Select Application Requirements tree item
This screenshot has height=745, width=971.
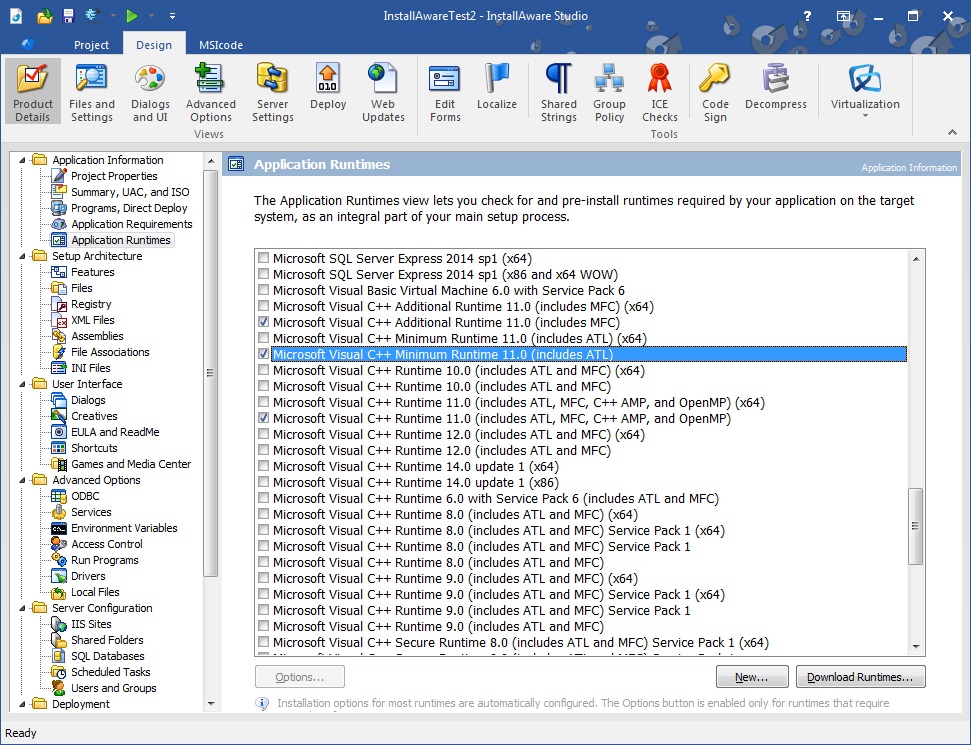[x=131, y=224]
